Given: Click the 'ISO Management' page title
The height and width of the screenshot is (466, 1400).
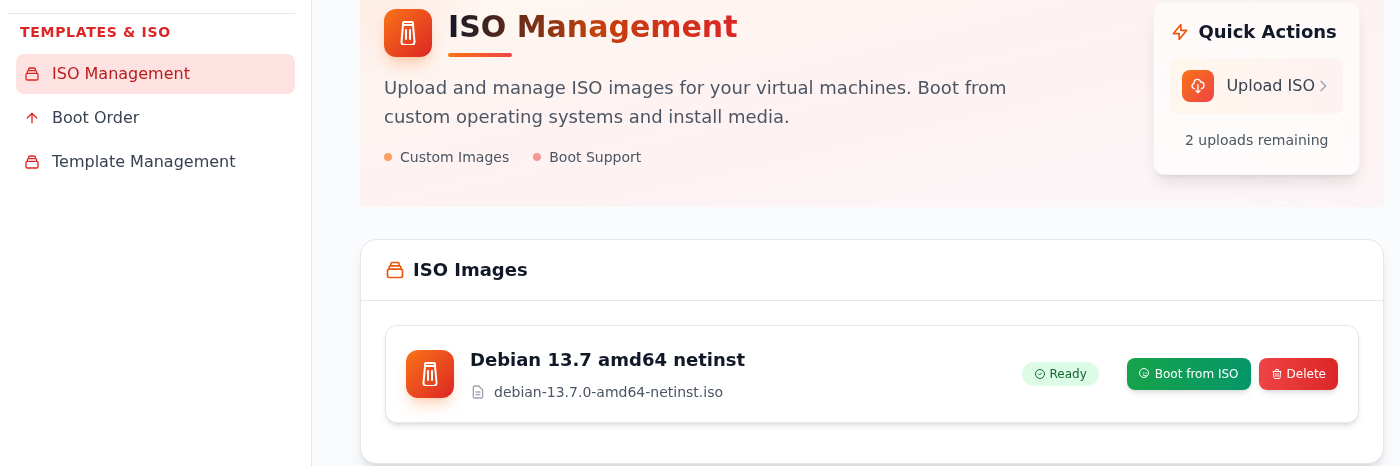Looking at the screenshot, I should click(x=592, y=27).
